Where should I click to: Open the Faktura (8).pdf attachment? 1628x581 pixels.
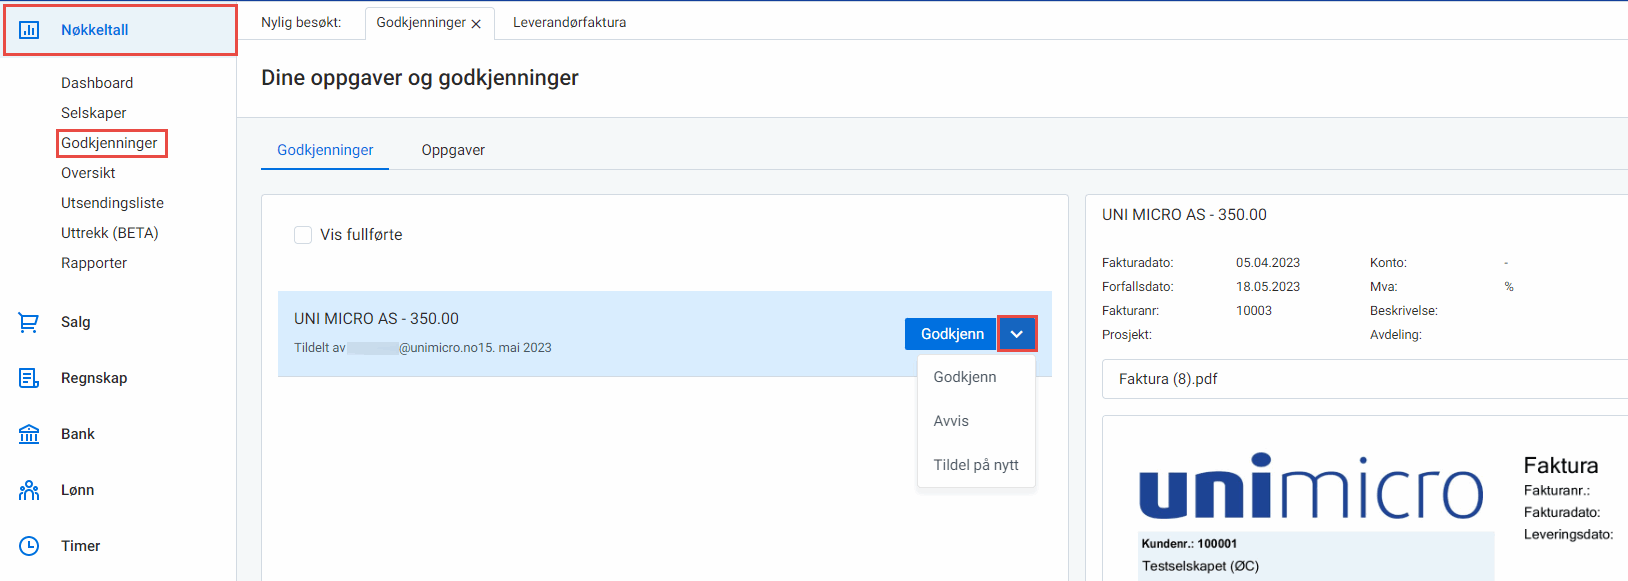point(1168,379)
